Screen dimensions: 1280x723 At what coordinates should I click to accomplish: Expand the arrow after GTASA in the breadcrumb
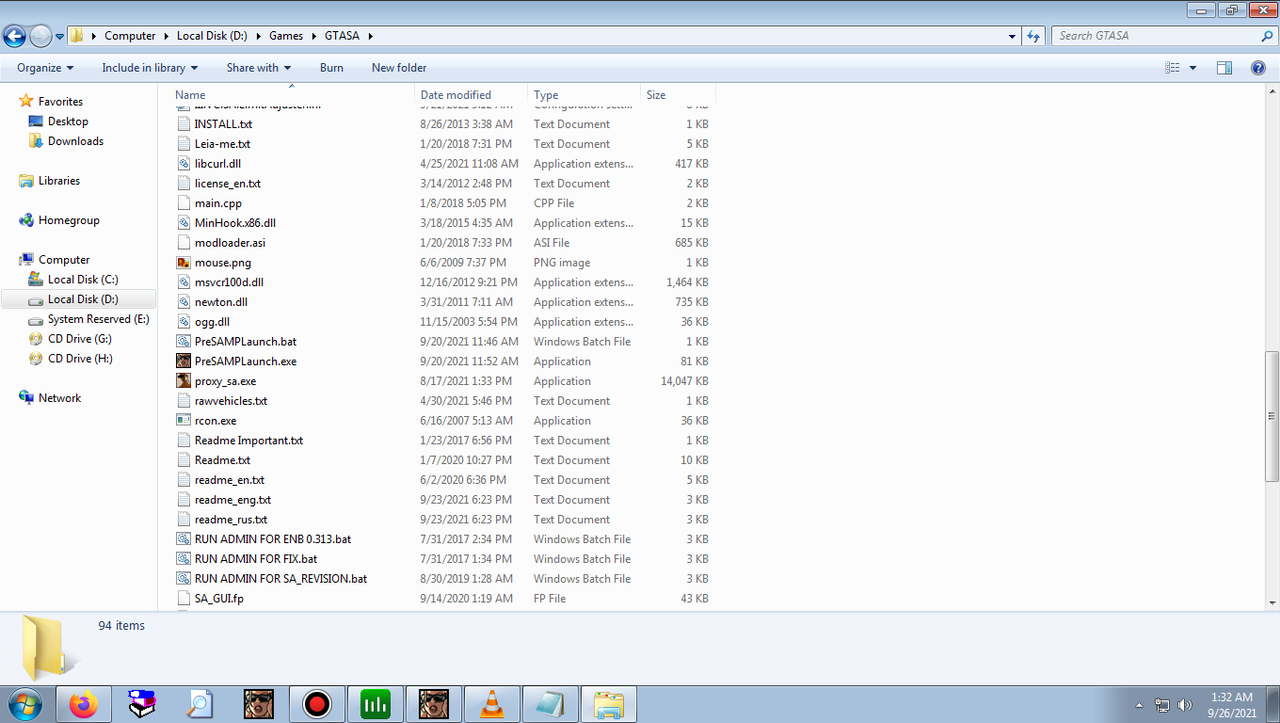370,36
